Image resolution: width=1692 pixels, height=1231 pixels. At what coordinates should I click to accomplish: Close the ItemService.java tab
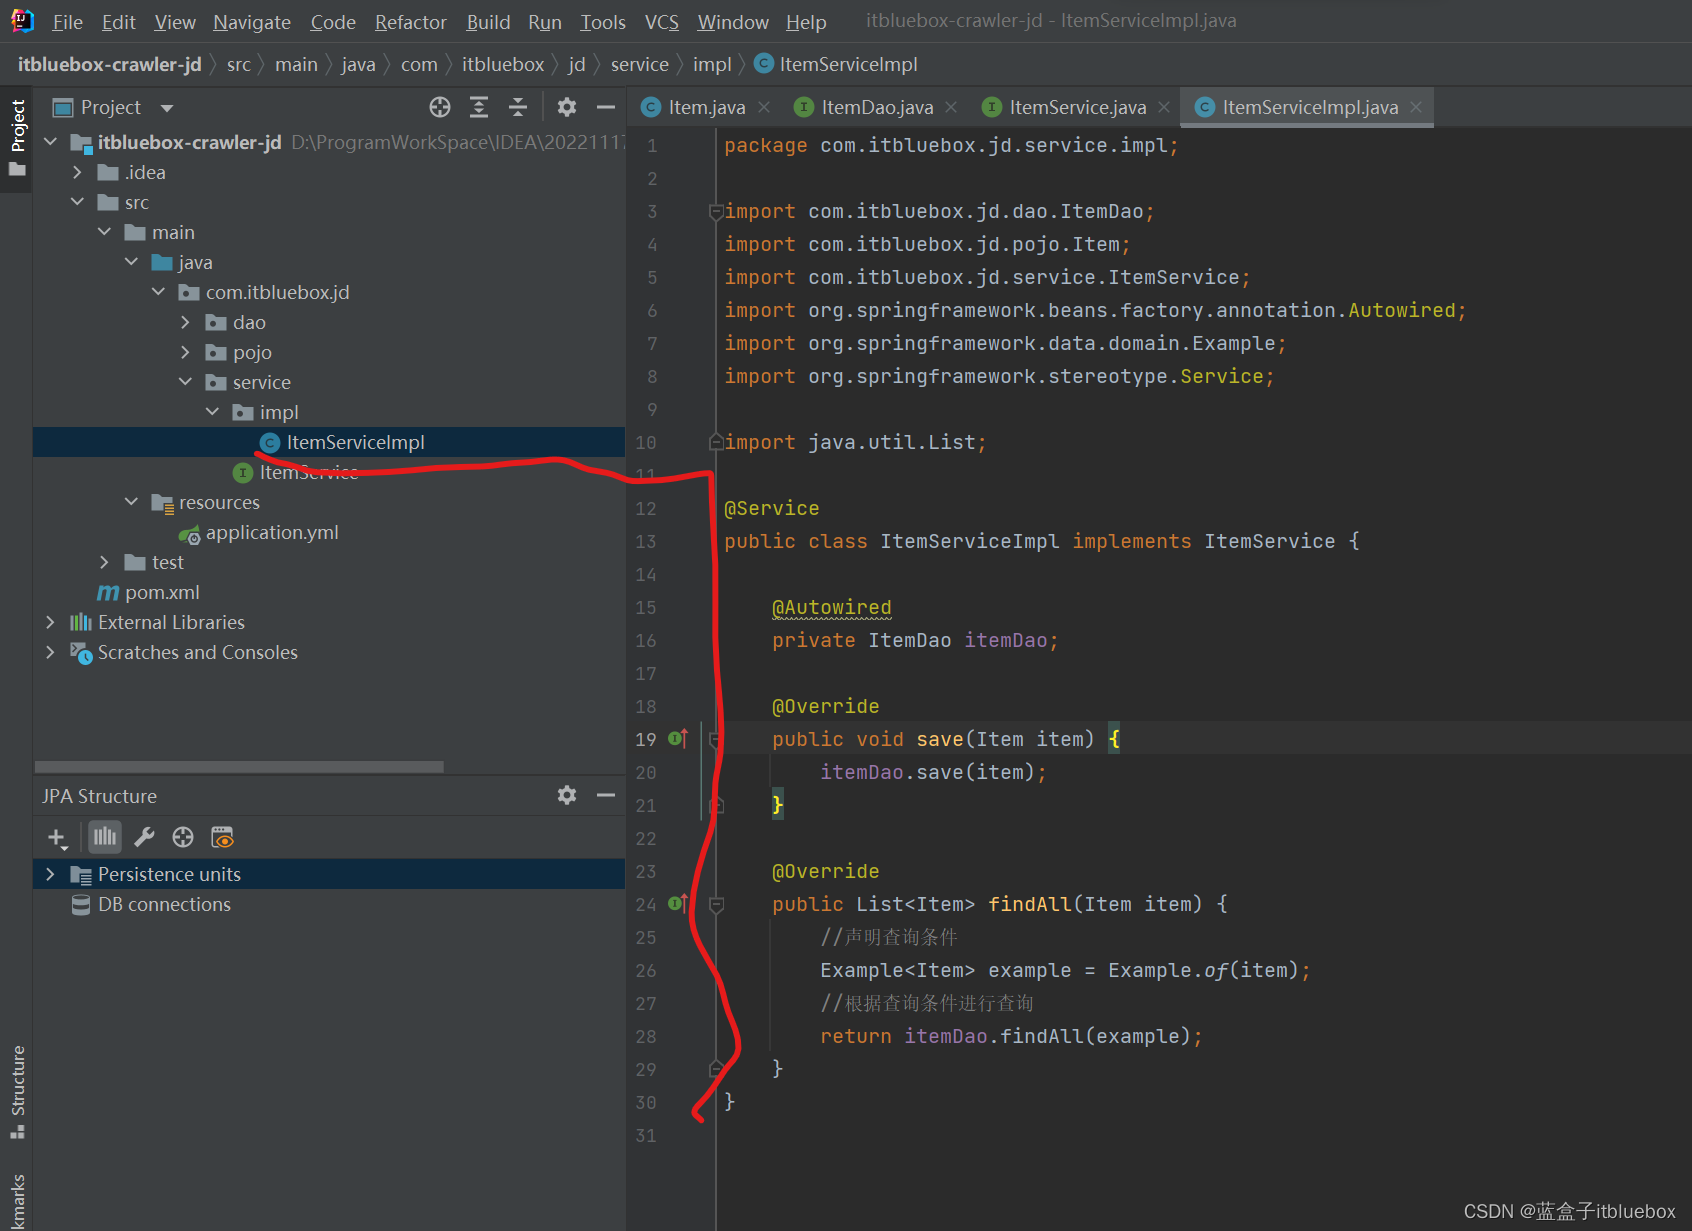click(x=1164, y=107)
